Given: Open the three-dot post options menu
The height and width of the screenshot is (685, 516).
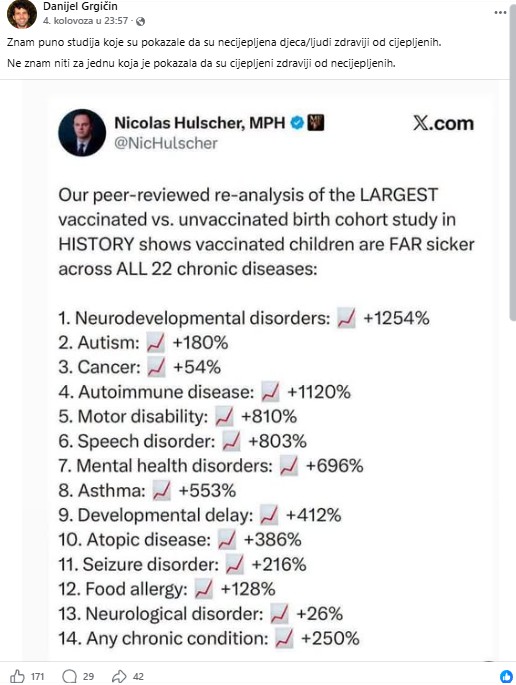Looking at the screenshot, I should click(500, 12).
